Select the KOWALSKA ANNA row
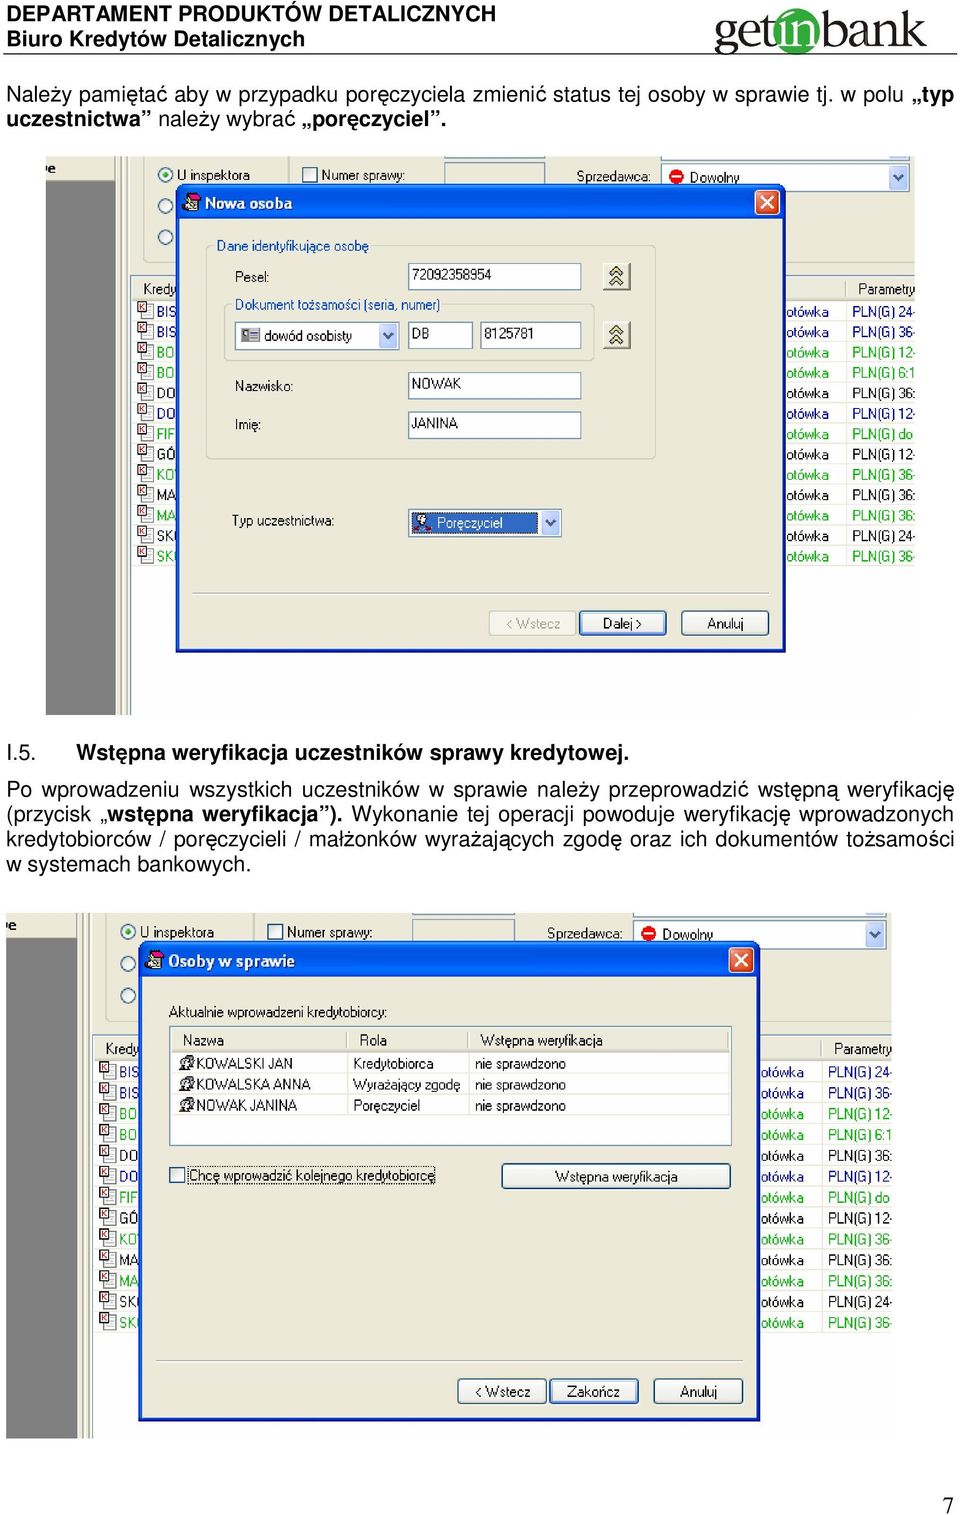The image size is (960, 1515). [x=450, y=1084]
